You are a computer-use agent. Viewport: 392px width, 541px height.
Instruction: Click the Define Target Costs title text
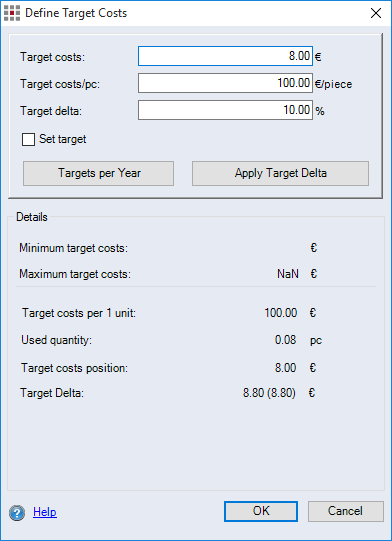click(76, 13)
